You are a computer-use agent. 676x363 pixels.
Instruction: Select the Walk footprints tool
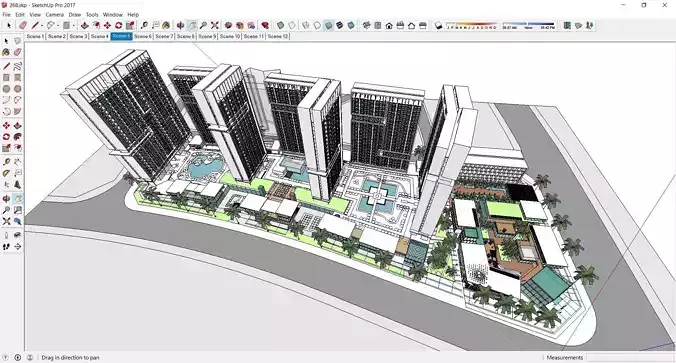[x=6, y=247]
